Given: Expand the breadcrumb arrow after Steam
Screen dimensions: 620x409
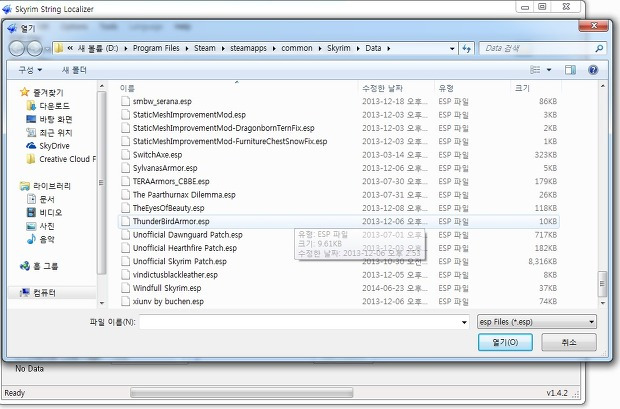Looking at the screenshot, I should 223,49.
